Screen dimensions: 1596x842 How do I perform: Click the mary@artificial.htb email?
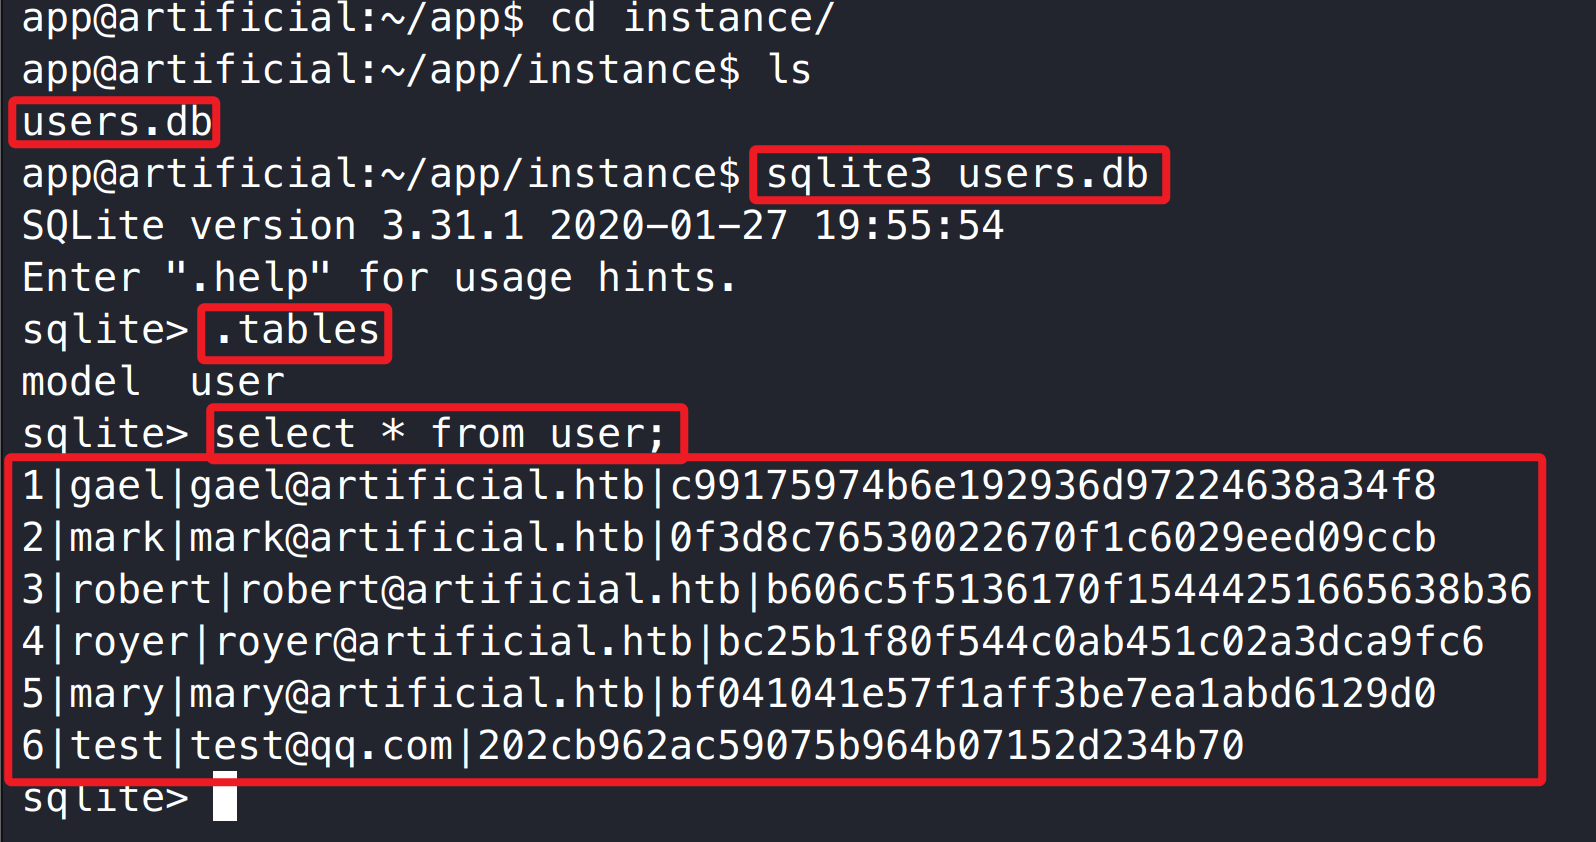pyautogui.click(x=417, y=694)
